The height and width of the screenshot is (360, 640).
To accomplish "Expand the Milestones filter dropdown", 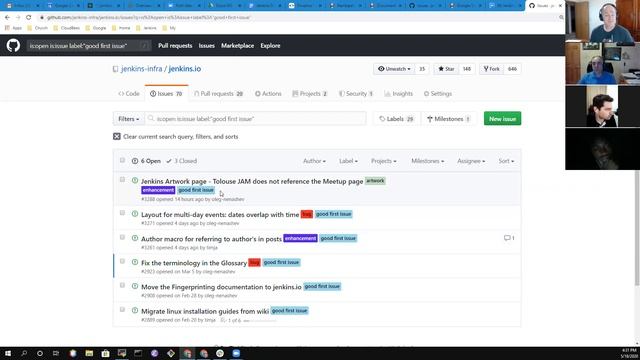I will pos(427,161).
